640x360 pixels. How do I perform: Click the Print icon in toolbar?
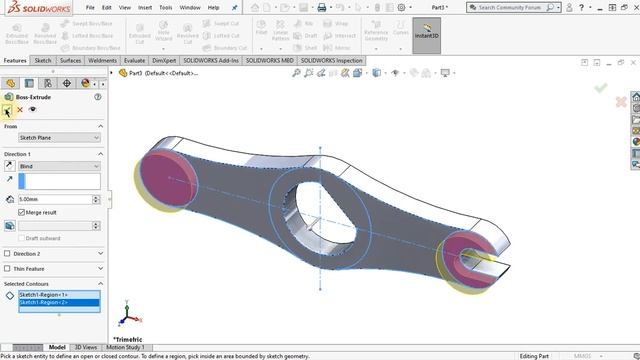[322, 7]
